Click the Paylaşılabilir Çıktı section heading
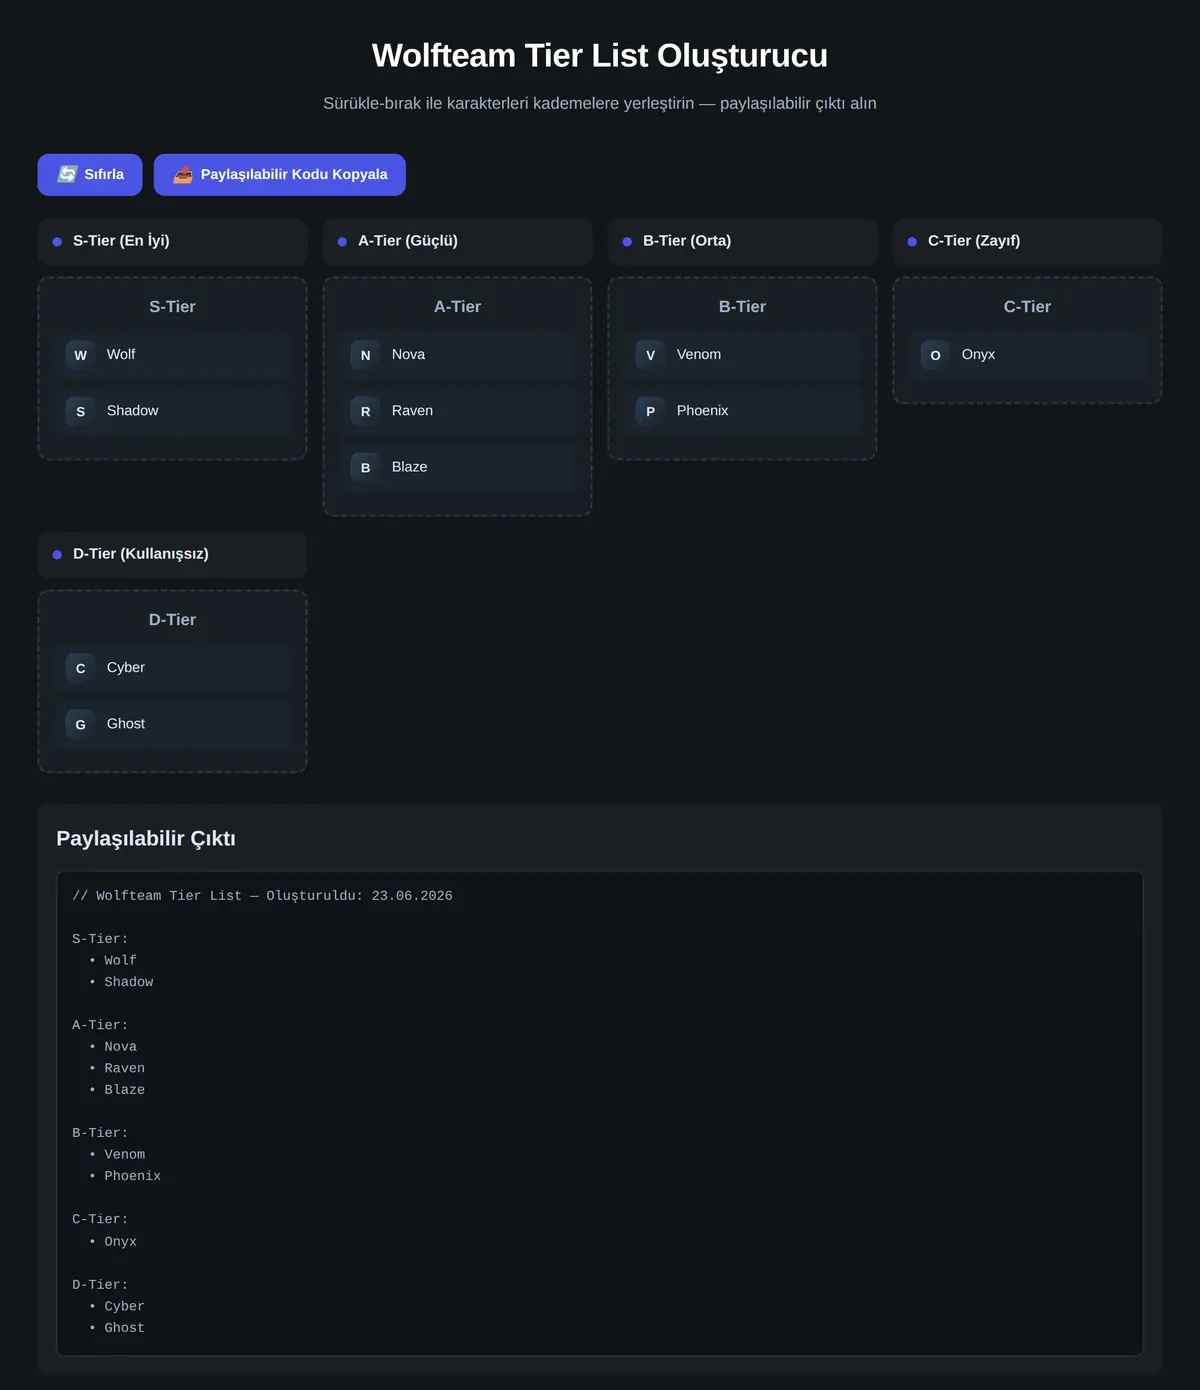 [x=146, y=839]
